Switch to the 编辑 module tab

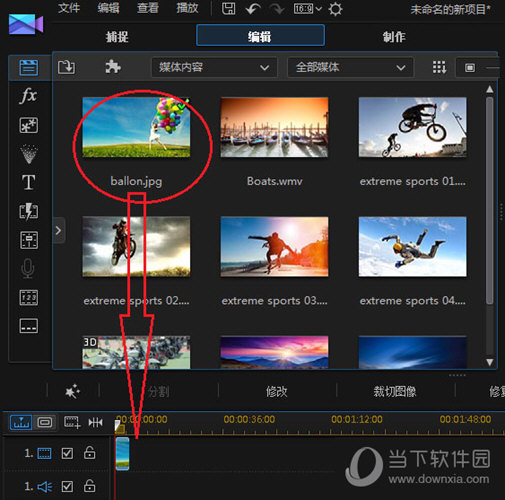point(260,35)
